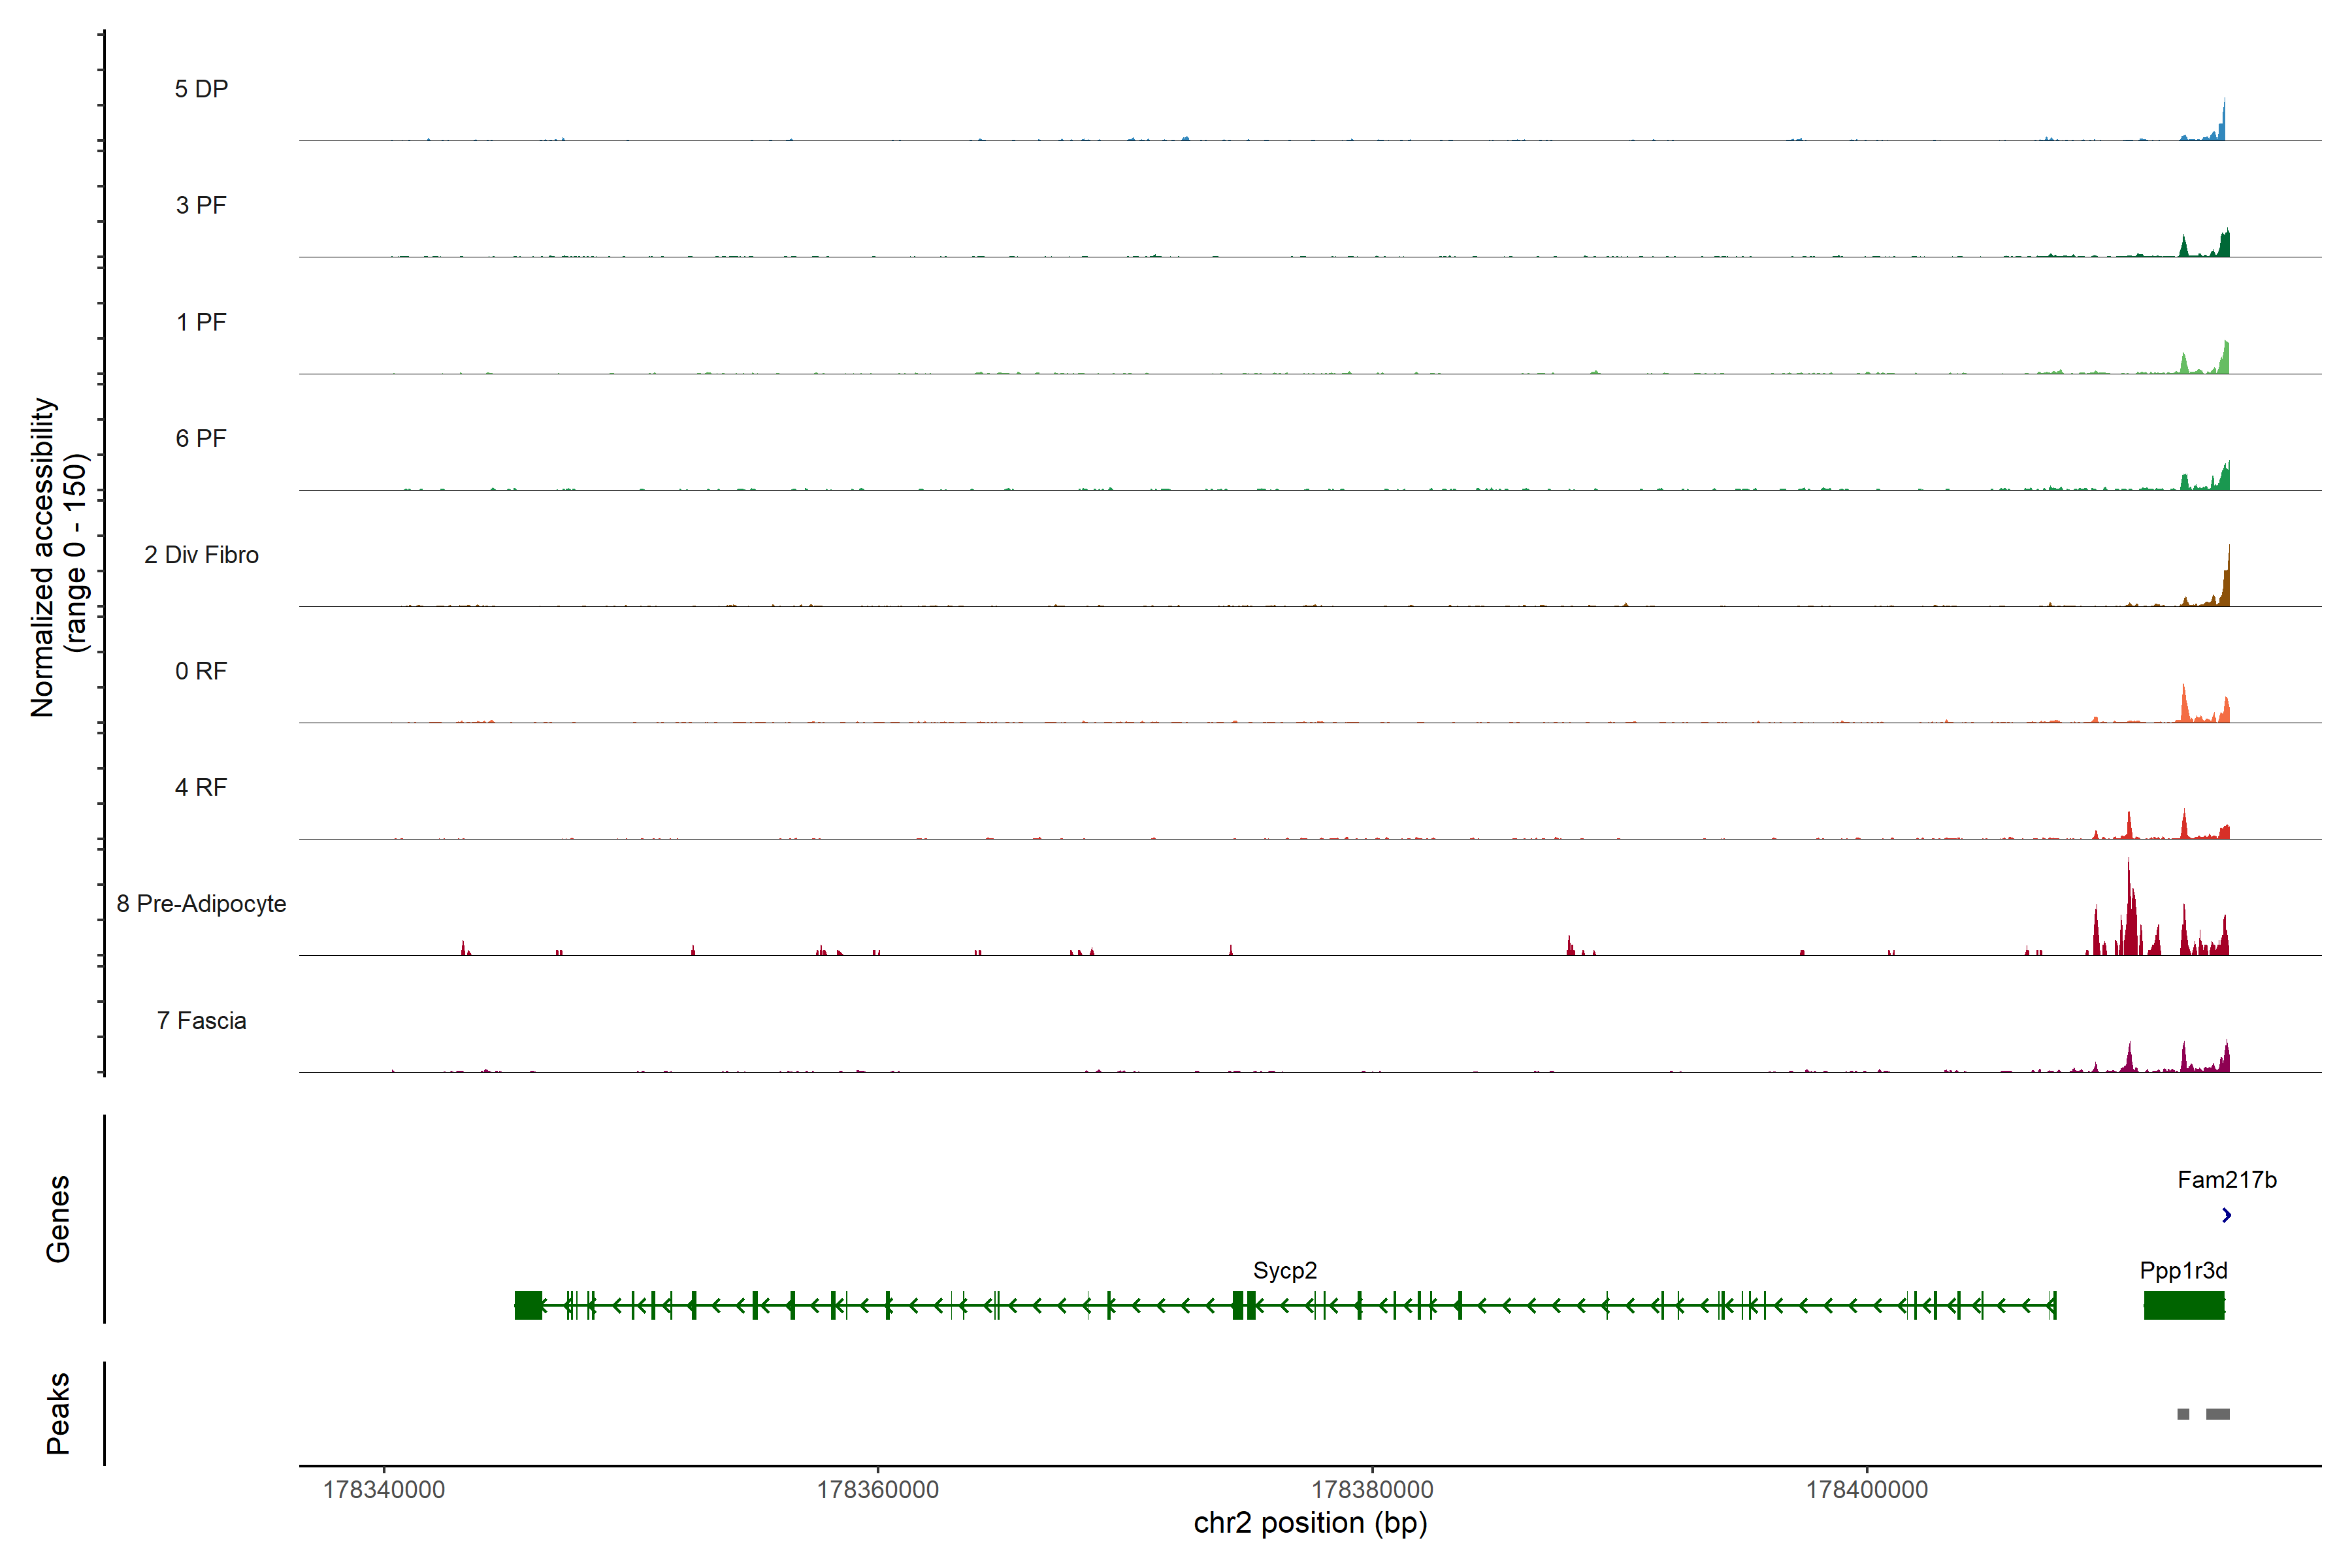Click the leftmost Sycp2 exon block
Screen dimensions: 2352x1568
click(x=528, y=1305)
